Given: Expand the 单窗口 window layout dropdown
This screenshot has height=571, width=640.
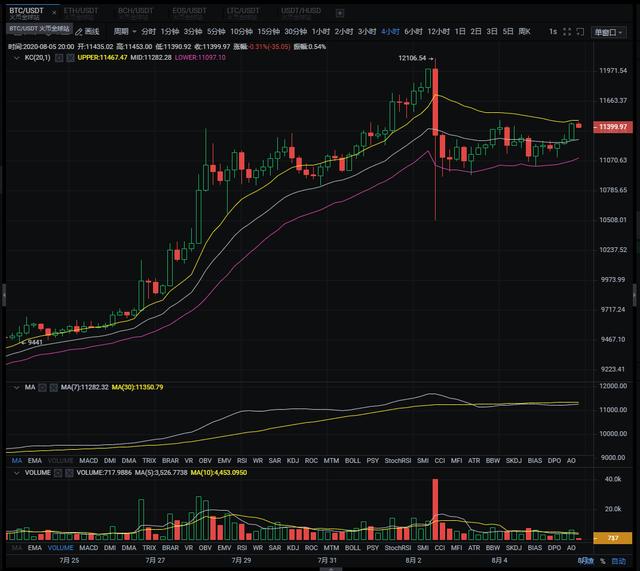Looking at the screenshot, I should click(x=606, y=31).
